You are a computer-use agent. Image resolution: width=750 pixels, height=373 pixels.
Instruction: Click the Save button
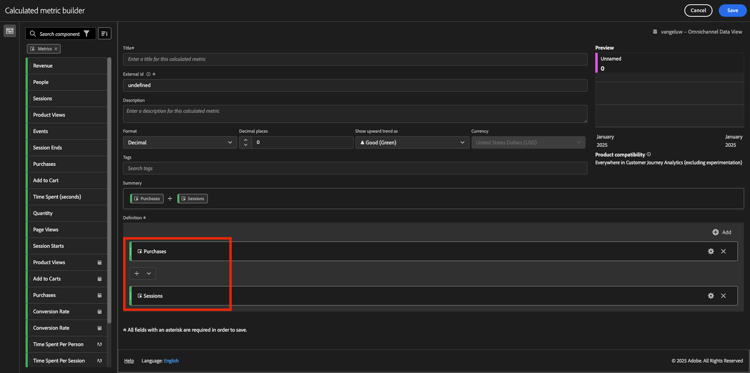point(732,11)
